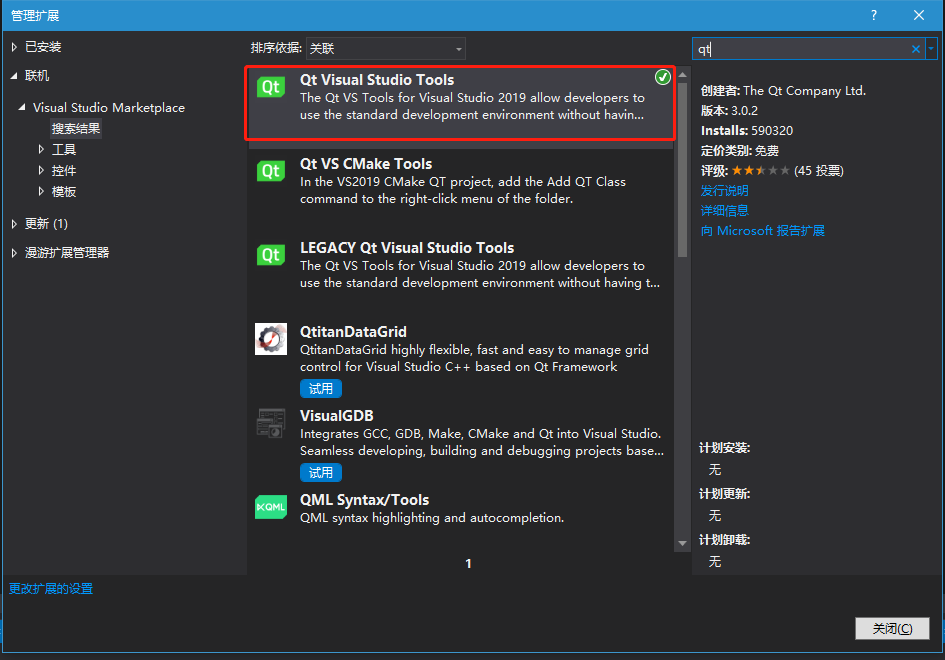Select the Qt VS CMake Tools title
Image resolution: width=945 pixels, height=660 pixels.
pyautogui.click(x=366, y=164)
